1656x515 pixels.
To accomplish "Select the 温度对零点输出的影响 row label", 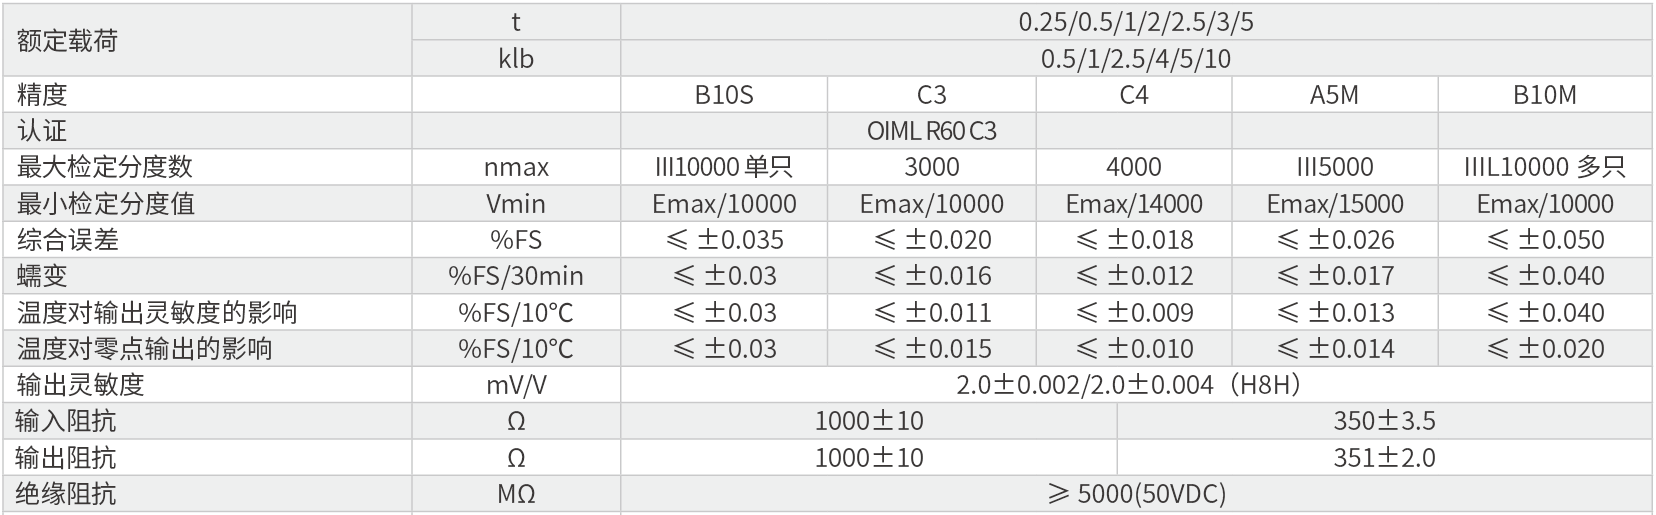I will click(x=144, y=349).
